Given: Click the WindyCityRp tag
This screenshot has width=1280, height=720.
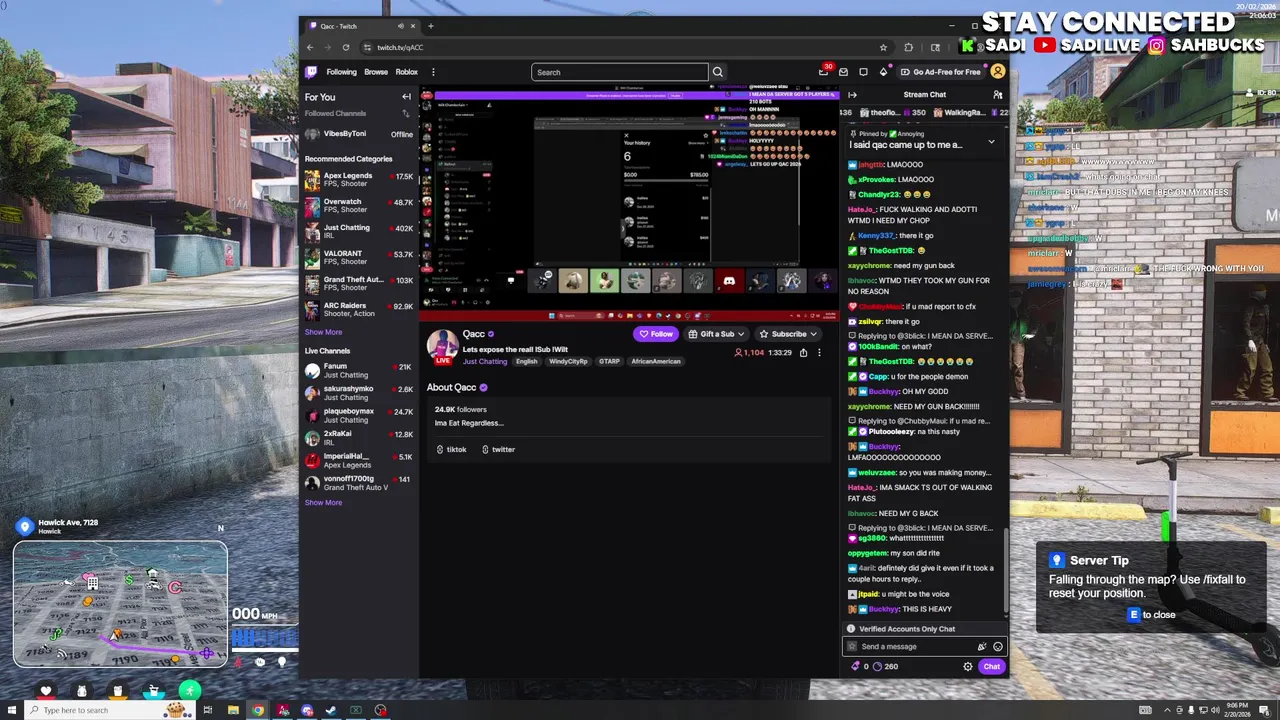Looking at the screenshot, I should (x=568, y=361).
